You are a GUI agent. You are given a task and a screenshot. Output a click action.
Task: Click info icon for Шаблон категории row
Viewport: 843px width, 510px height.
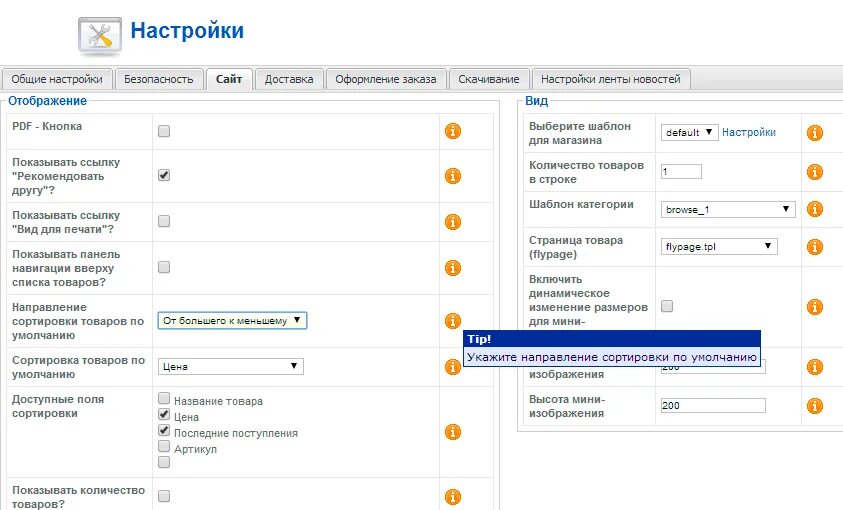(815, 209)
